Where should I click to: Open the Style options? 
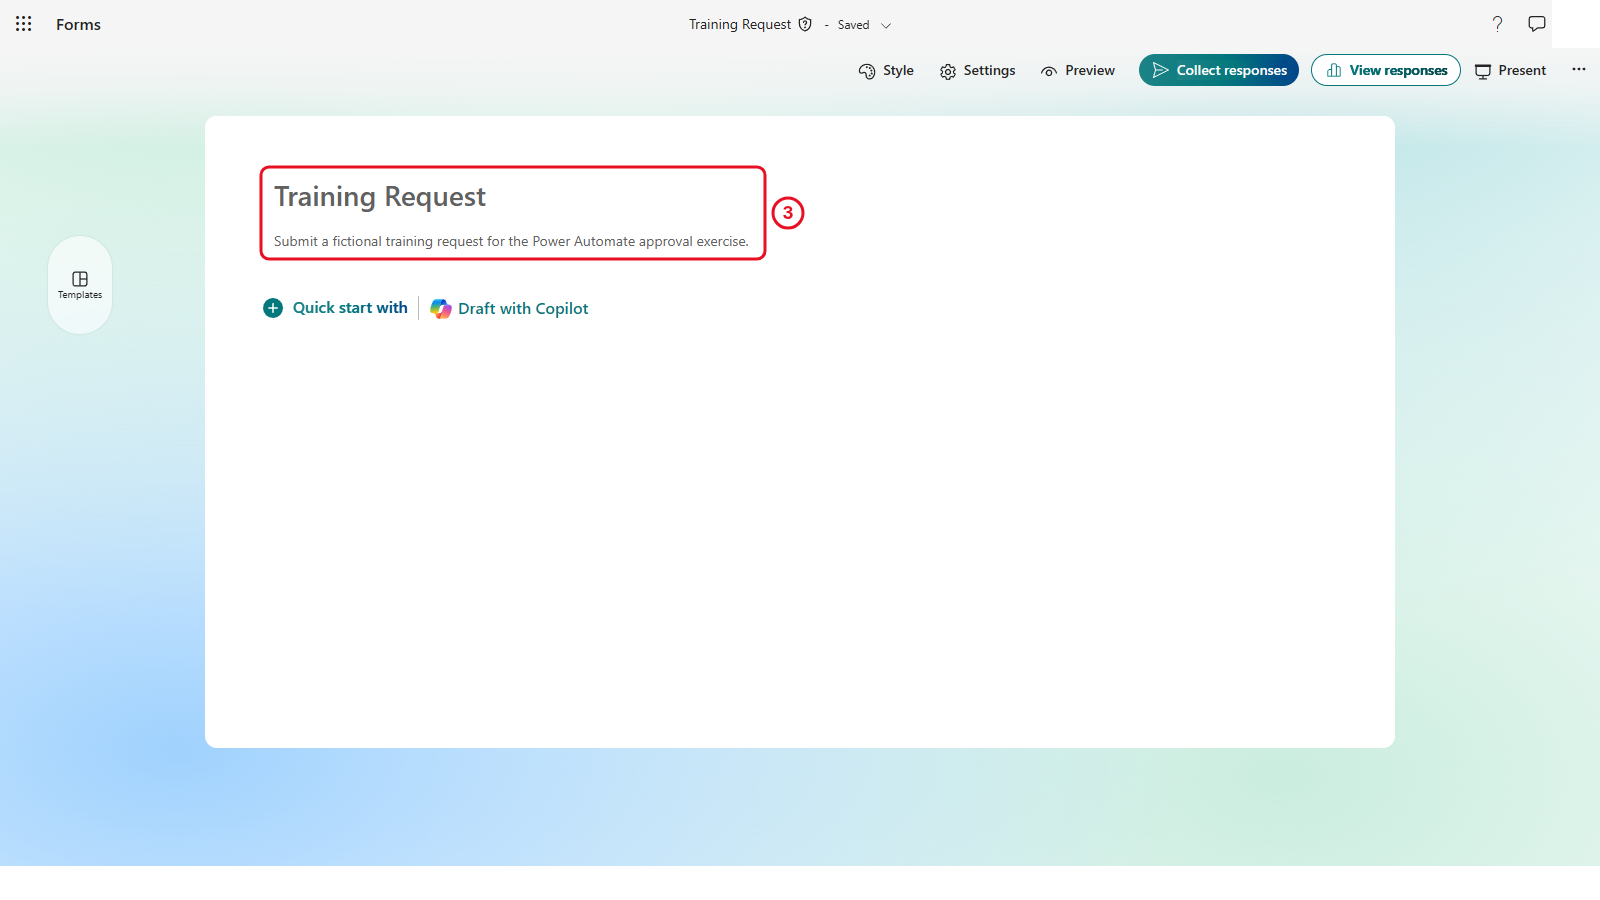click(886, 71)
